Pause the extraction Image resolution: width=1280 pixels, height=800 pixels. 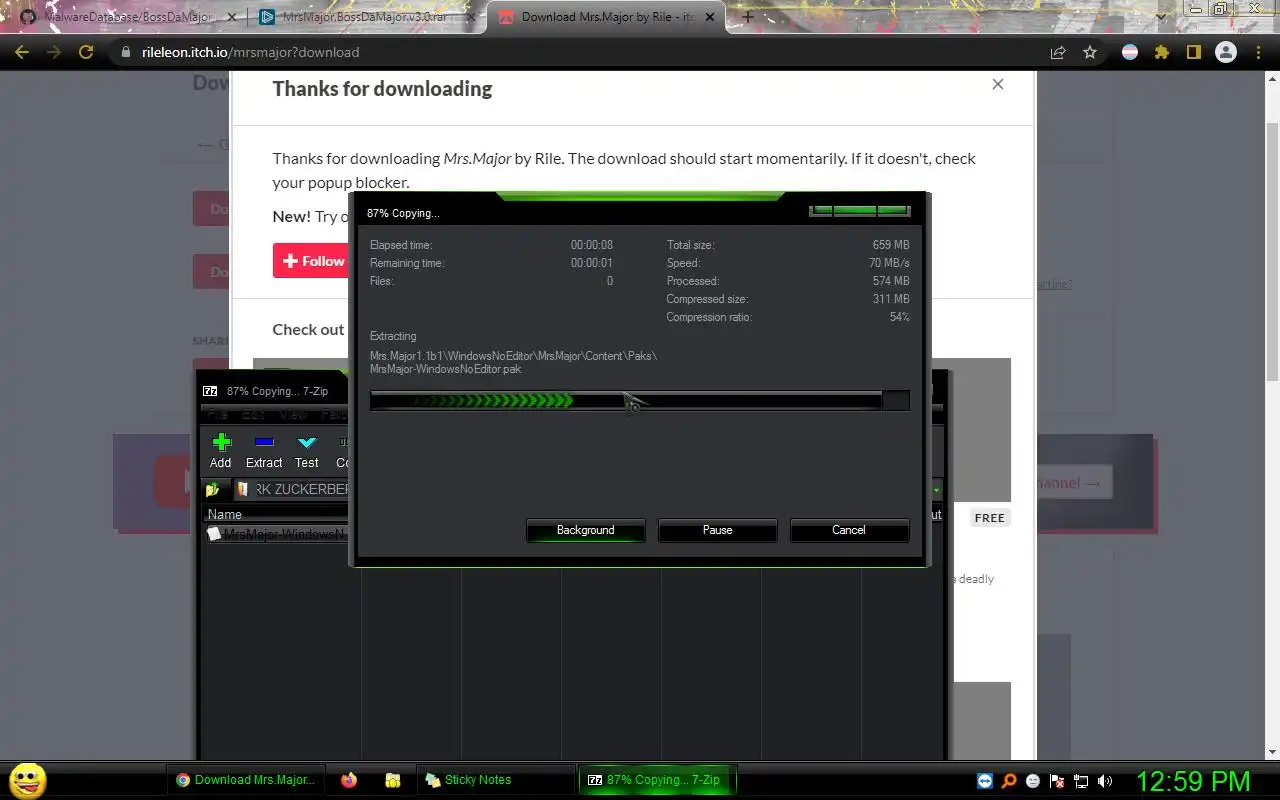717,530
